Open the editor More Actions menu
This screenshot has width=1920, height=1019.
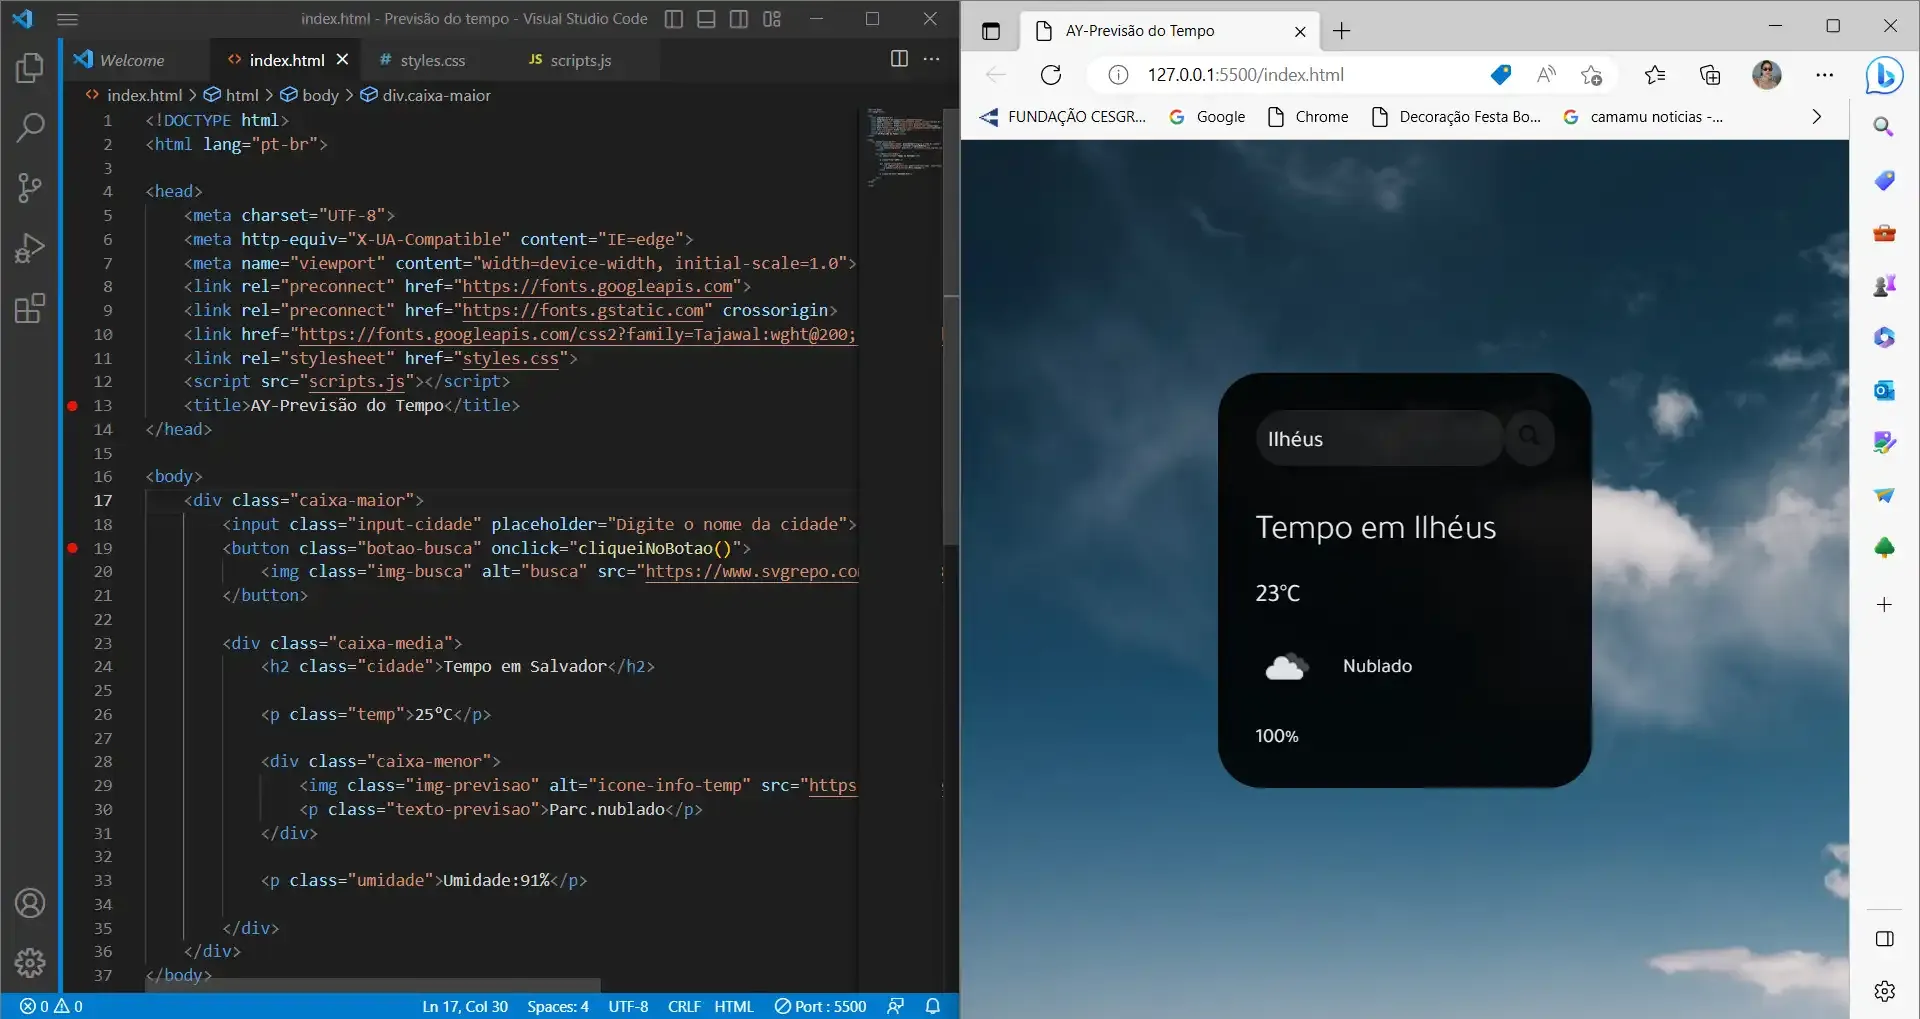click(x=931, y=59)
